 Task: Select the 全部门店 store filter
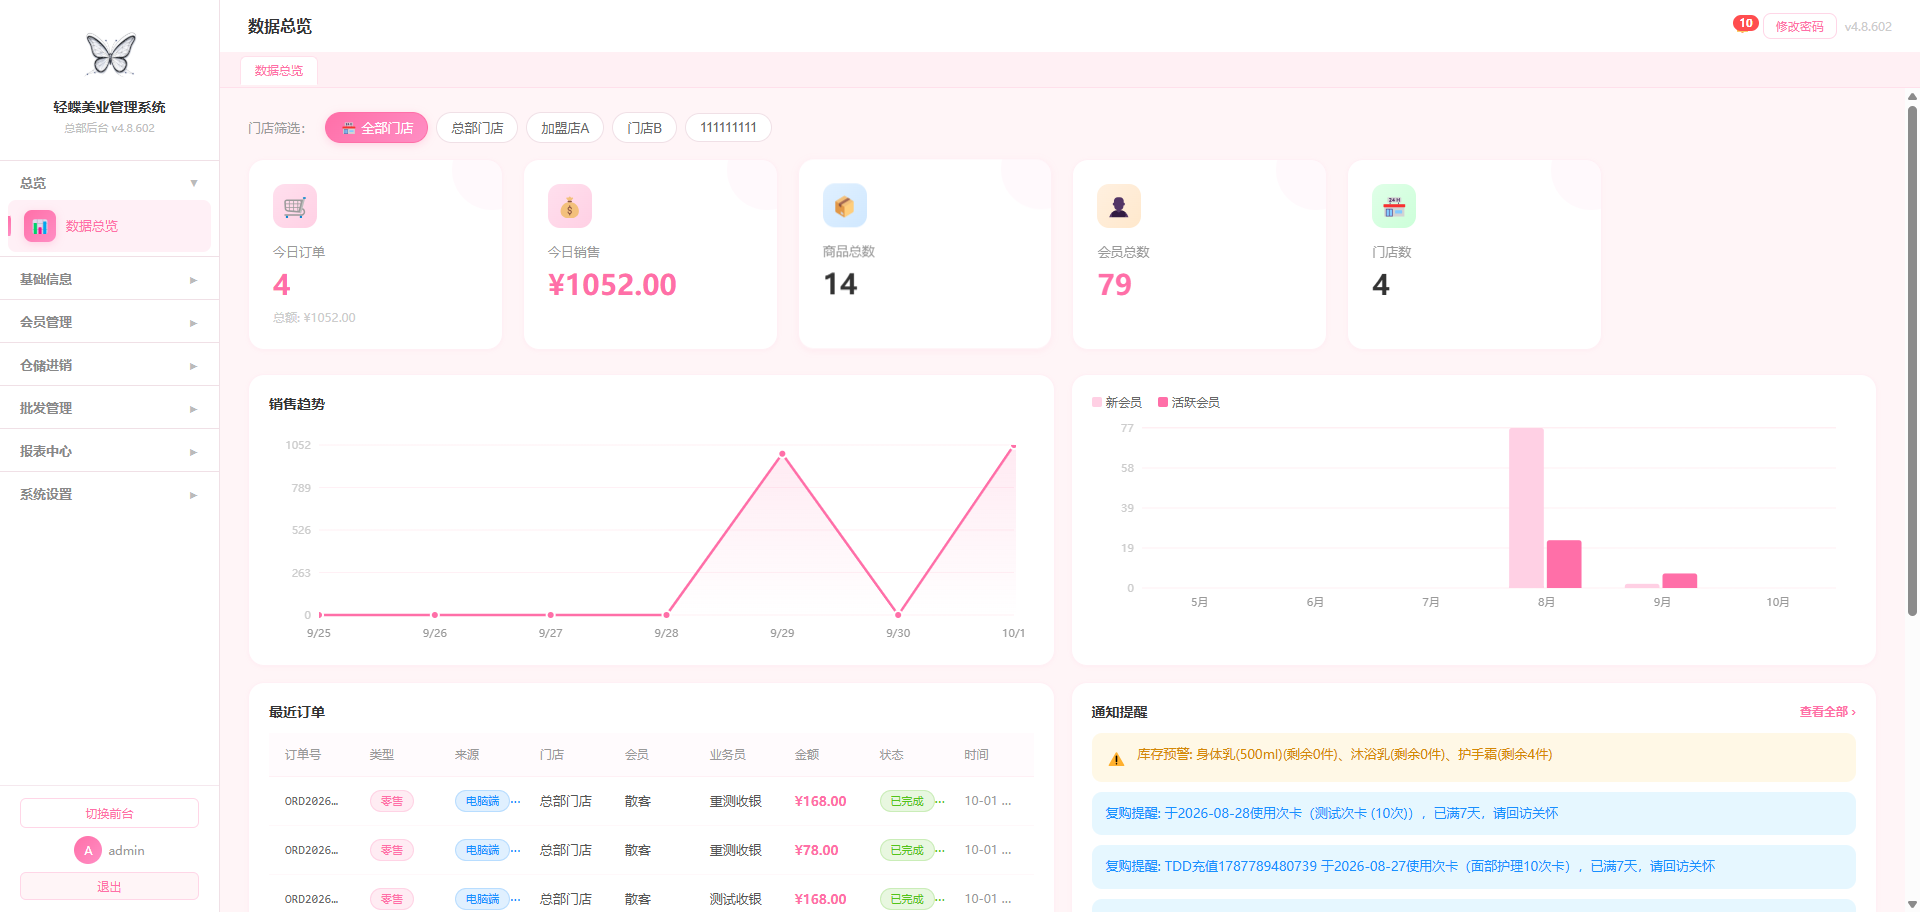tap(376, 128)
